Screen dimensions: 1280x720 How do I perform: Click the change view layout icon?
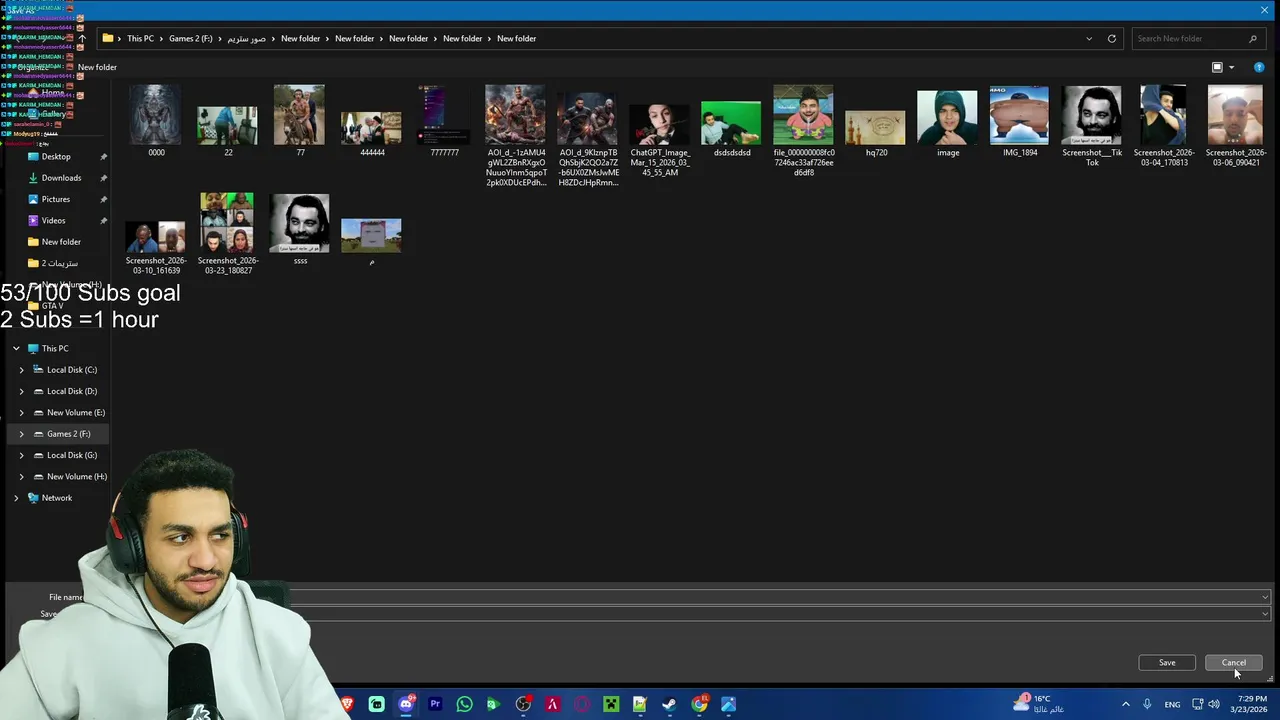coord(1217,67)
